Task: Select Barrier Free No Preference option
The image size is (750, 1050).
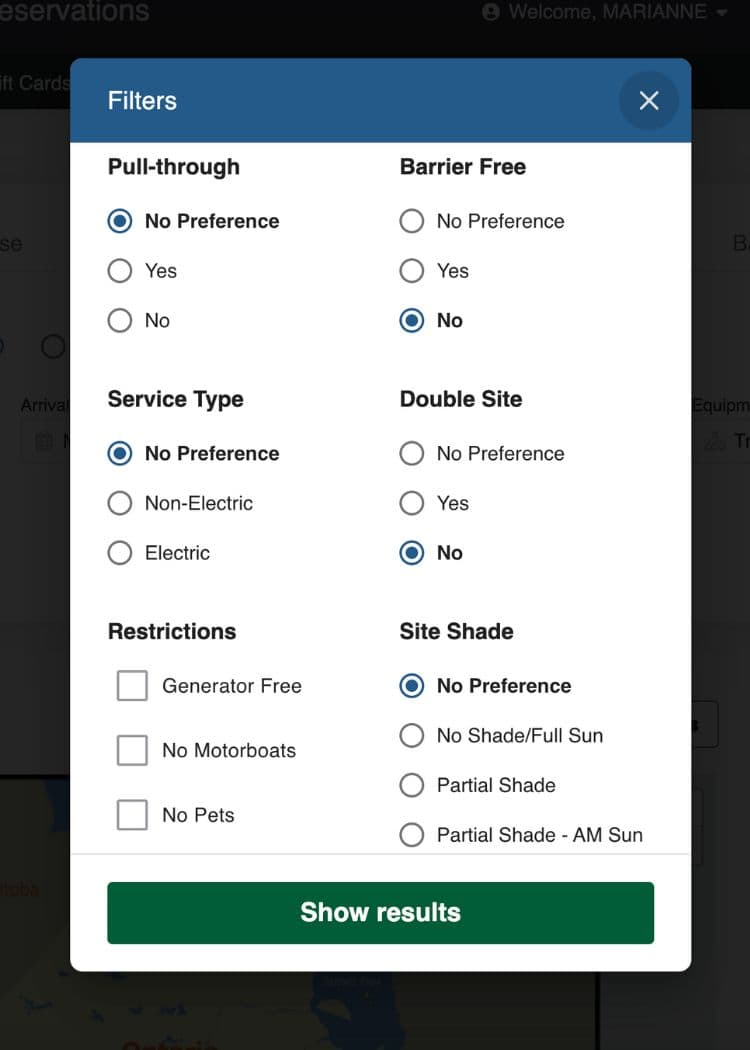Action: point(412,221)
